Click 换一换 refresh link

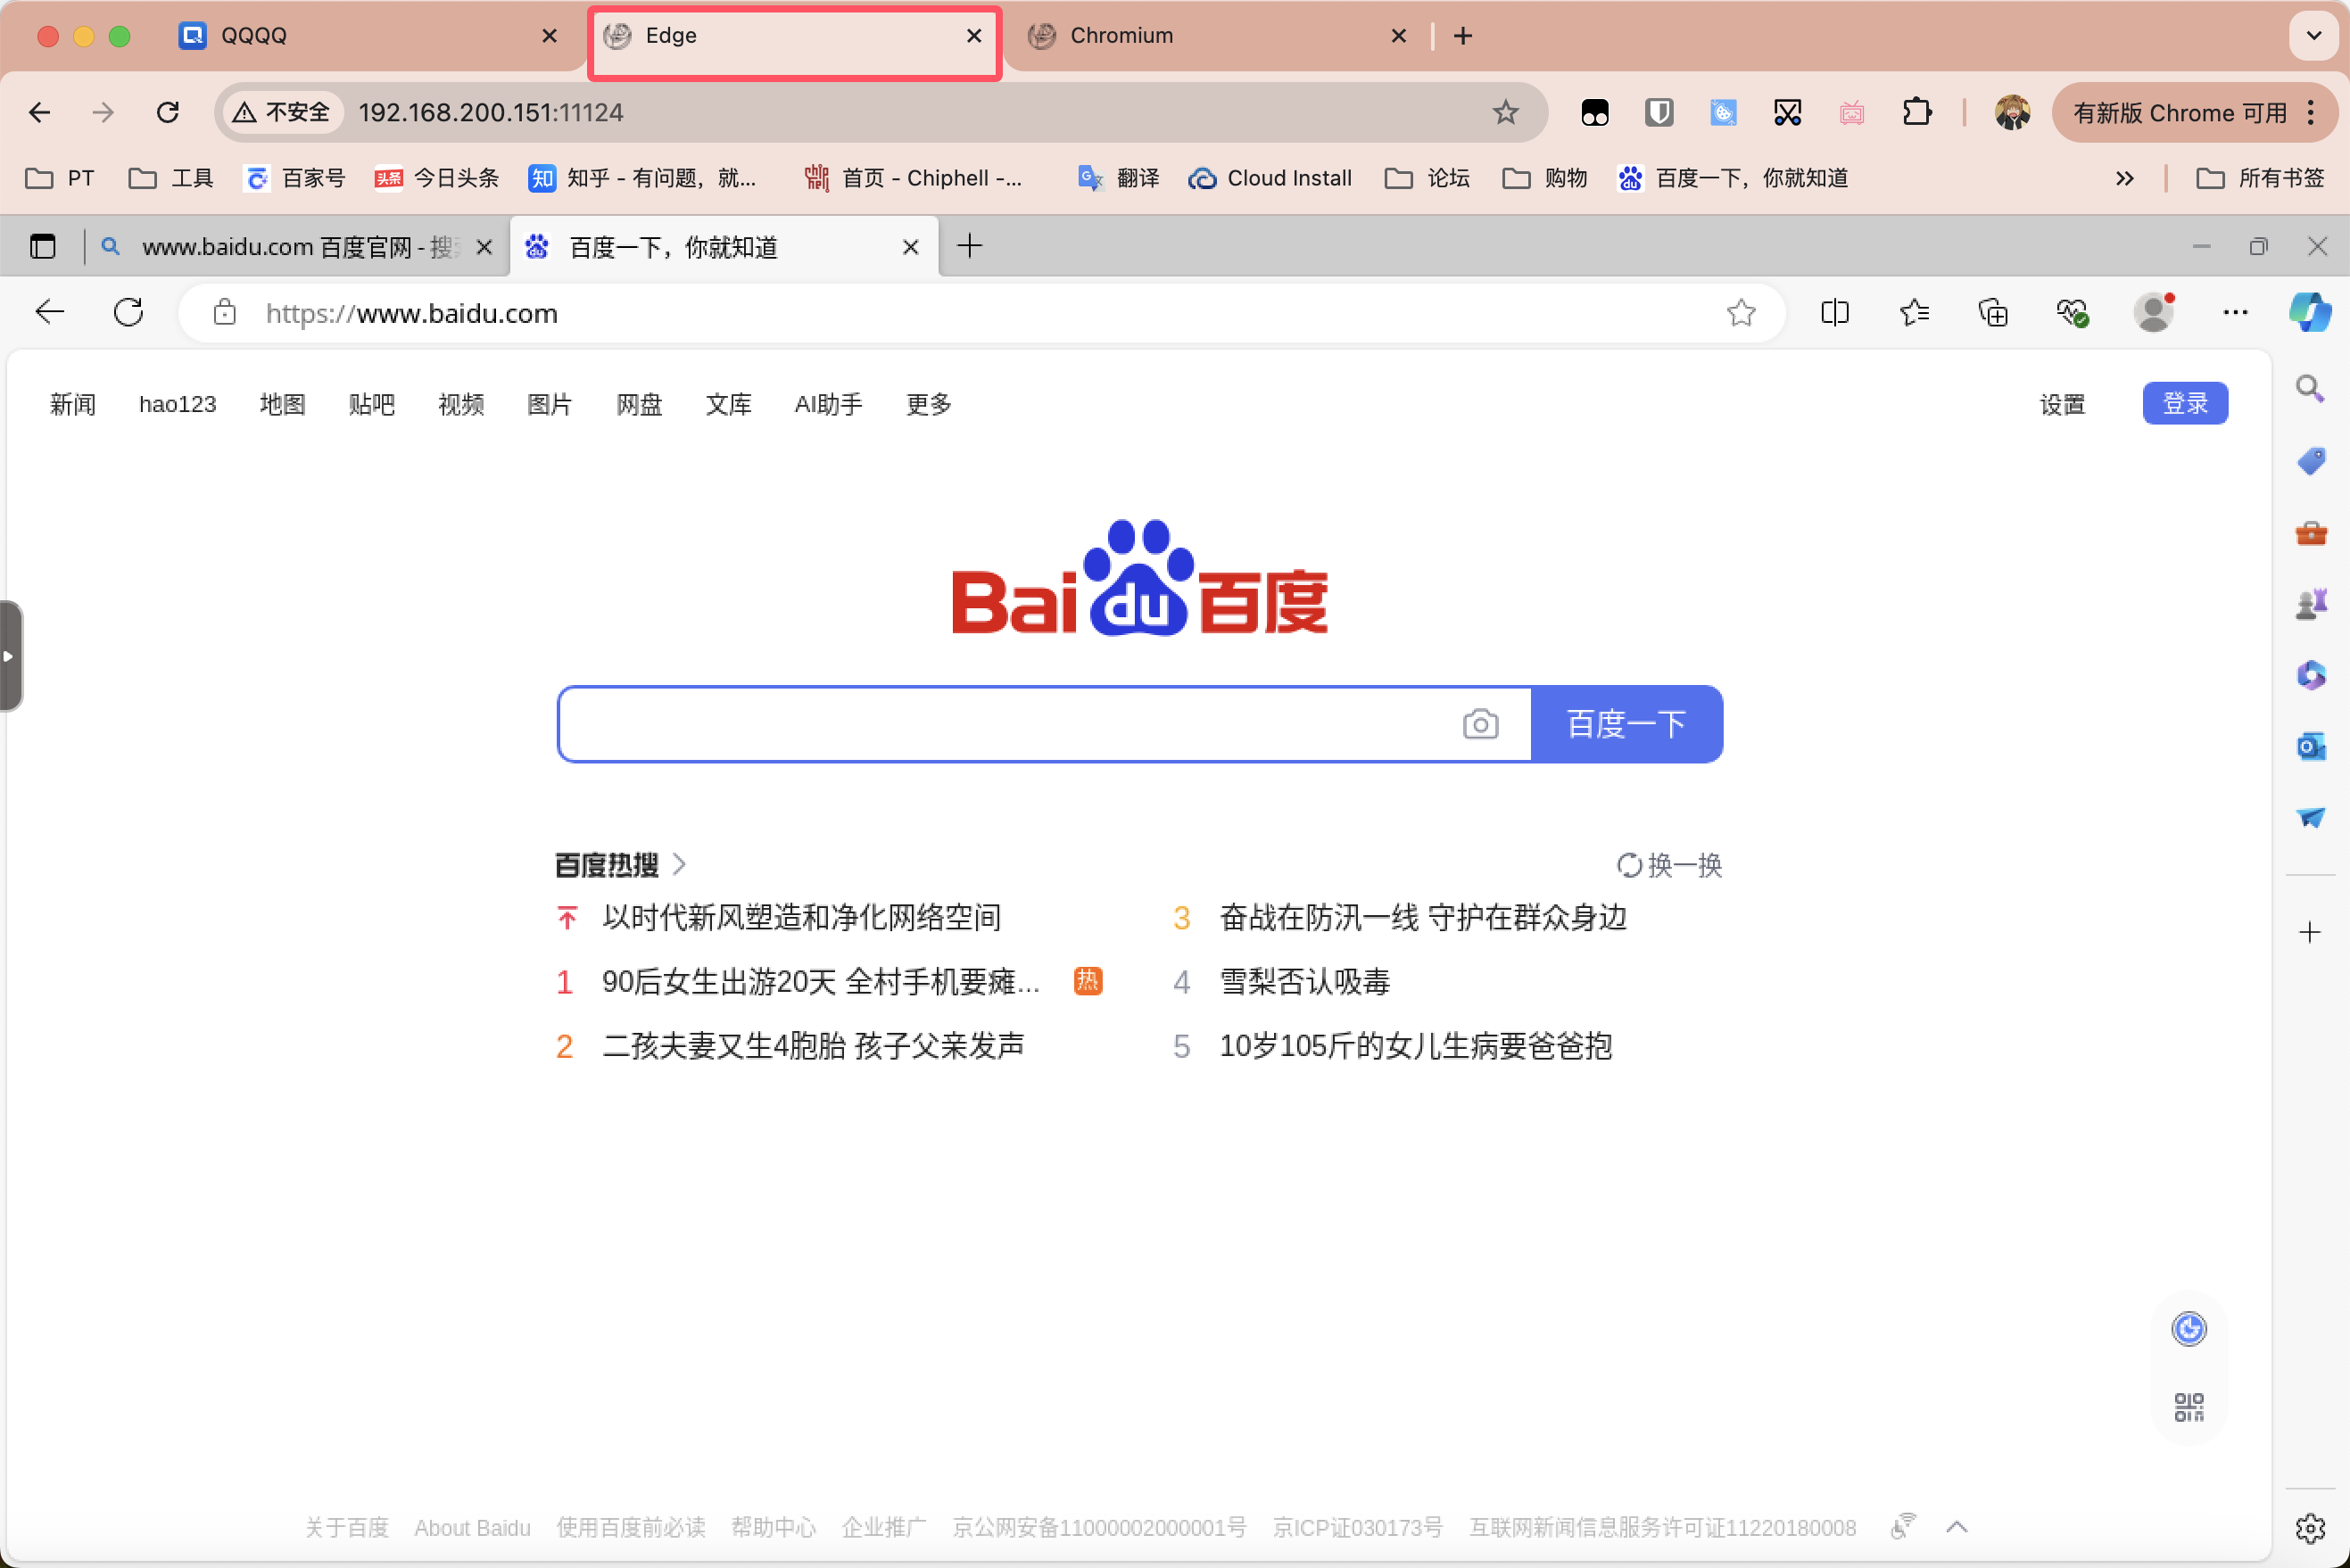click(x=1669, y=865)
